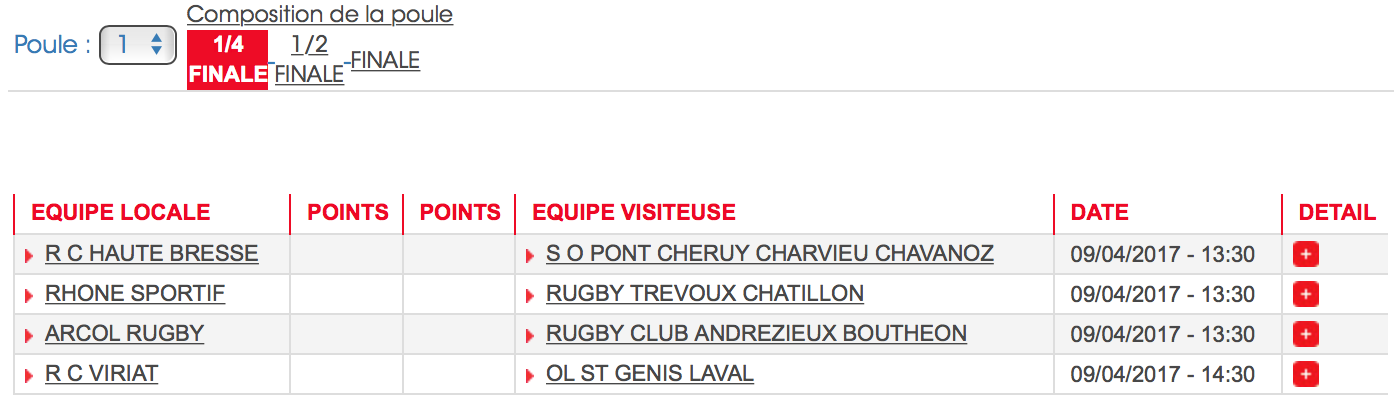The height and width of the screenshot is (404, 1396).
Task: Click the EQUIPE VISITEUSE column header
Action: point(634,212)
